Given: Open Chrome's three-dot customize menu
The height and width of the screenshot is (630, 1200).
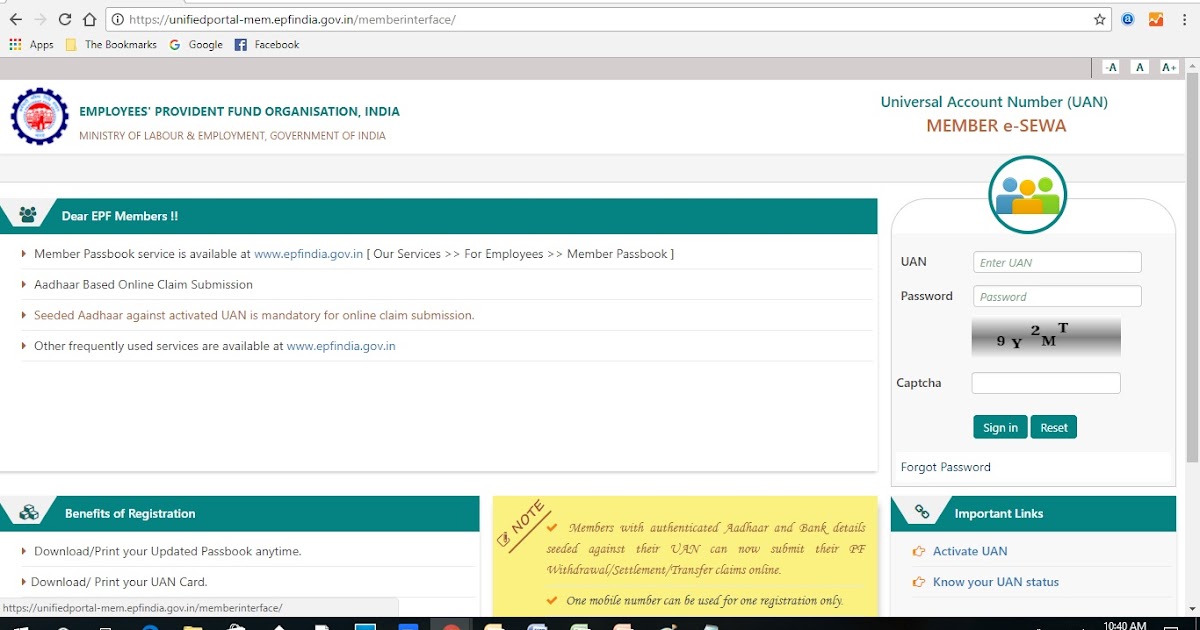Looking at the screenshot, I should click(1186, 18).
